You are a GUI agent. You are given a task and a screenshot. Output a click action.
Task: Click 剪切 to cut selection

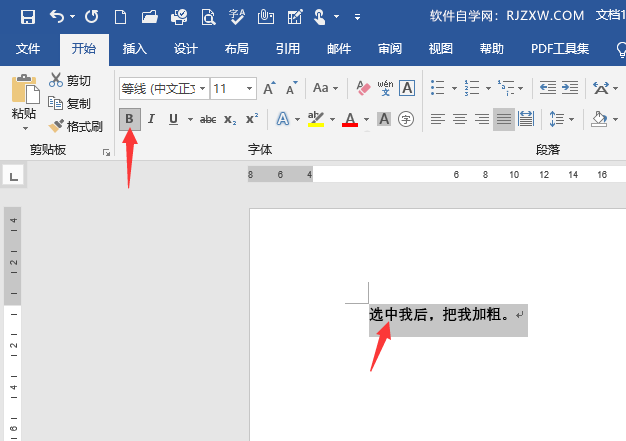(x=70, y=80)
